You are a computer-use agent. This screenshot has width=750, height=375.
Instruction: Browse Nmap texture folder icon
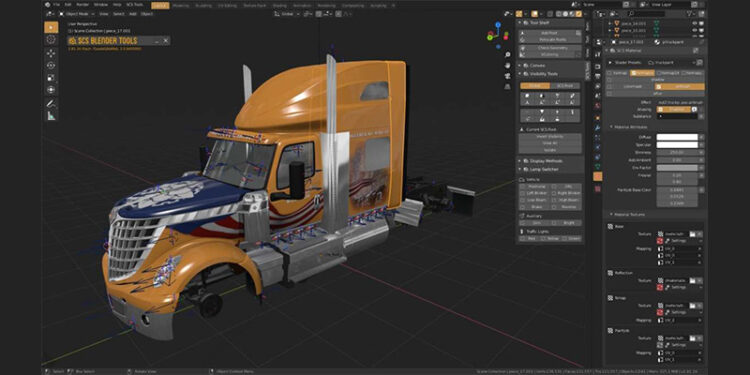[693, 305]
